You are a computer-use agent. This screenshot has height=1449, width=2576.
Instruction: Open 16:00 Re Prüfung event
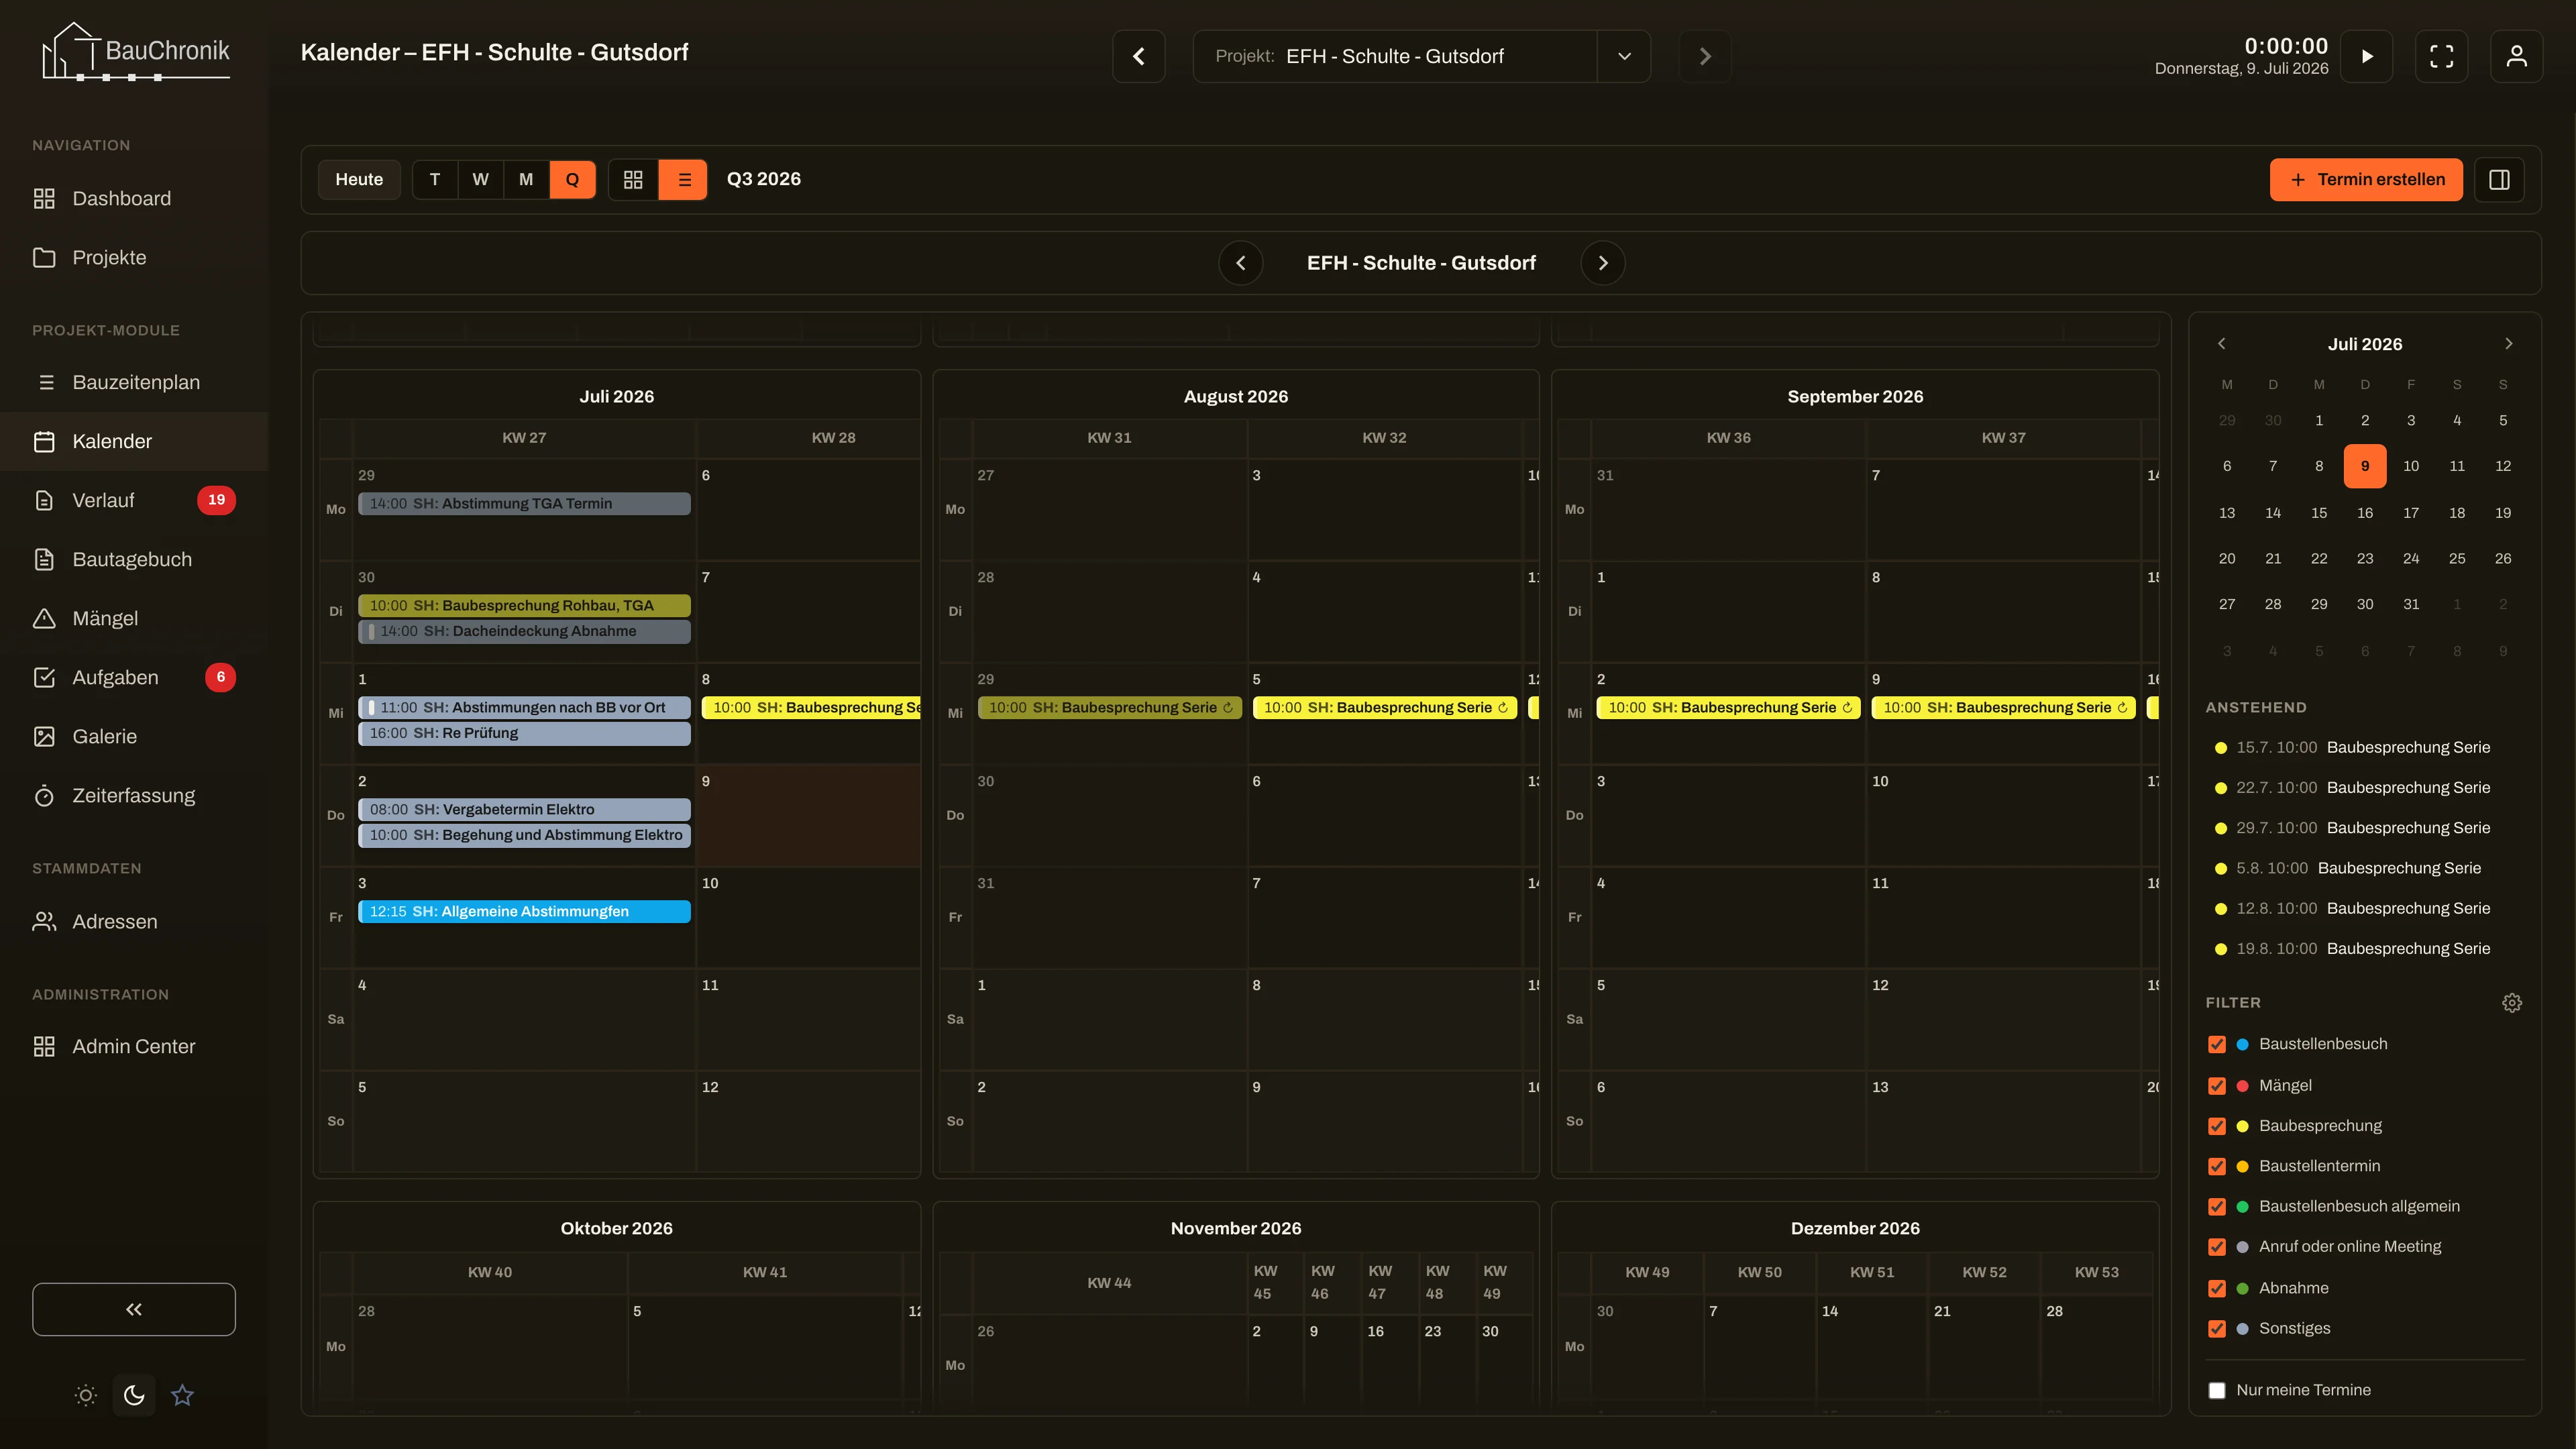(524, 733)
